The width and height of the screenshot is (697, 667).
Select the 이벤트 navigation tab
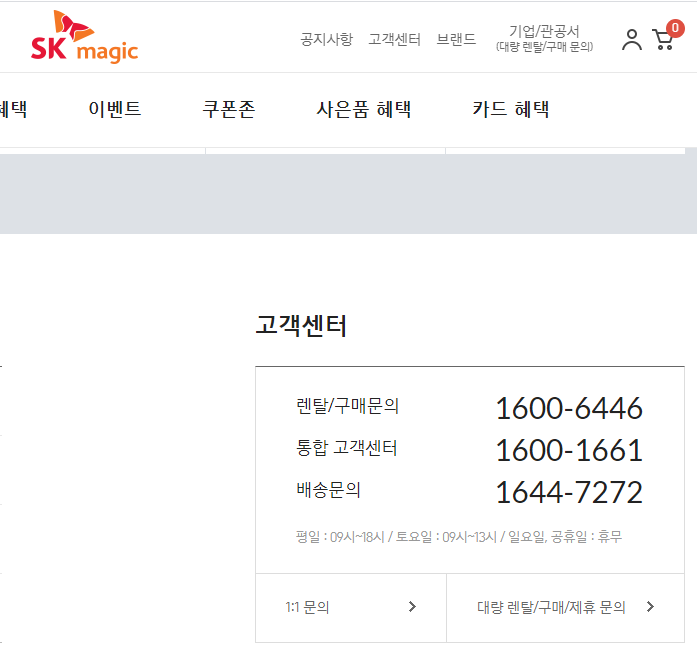click(x=115, y=109)
